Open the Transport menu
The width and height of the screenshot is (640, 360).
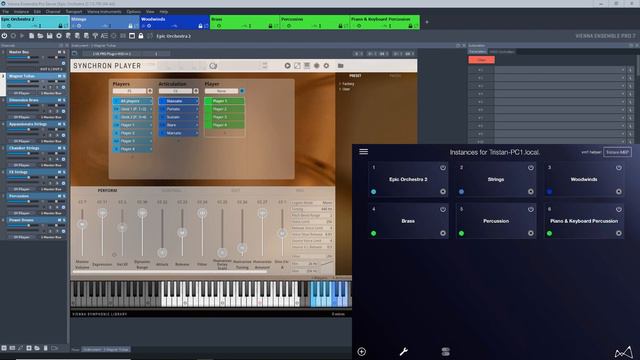(x=74, y=12)
